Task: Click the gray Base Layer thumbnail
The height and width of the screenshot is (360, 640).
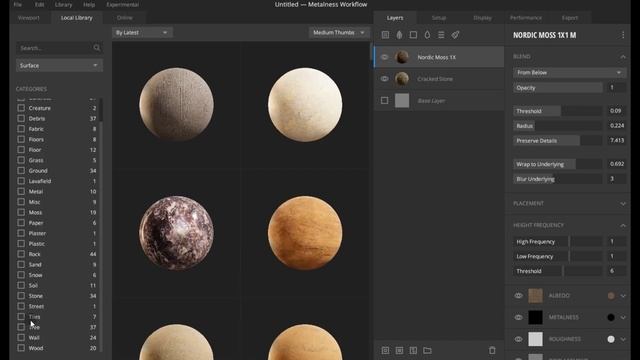Action: (x=402, y=100)
